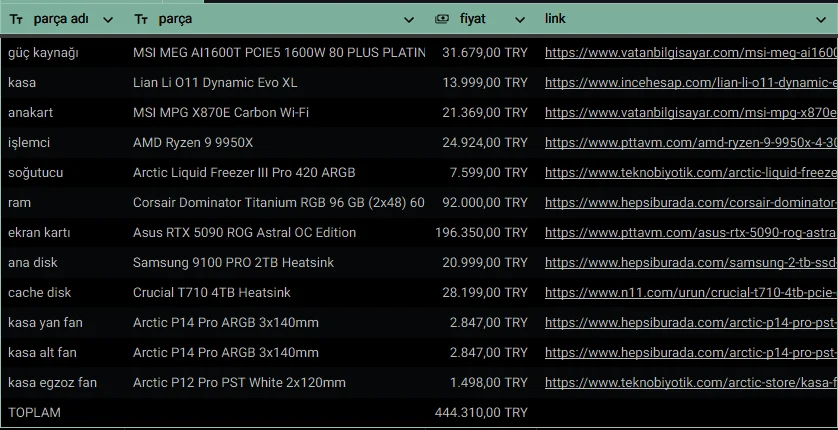Screen dimensions: 838x430
Task: Visit the teknobiyotik arctic-liquid-freezer link
Action: coord(691,173)
